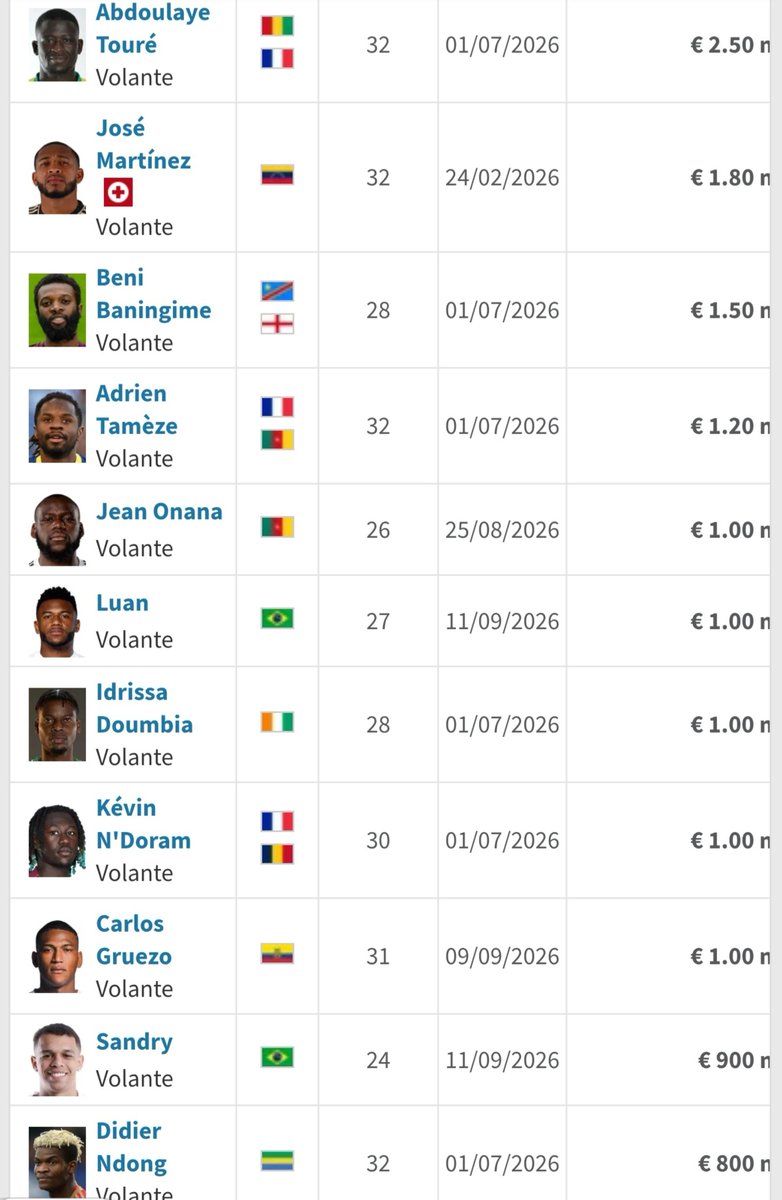782x1200 pixels.
Task: Click the Brazil flag in Sandry's row
Action: 277,1057
